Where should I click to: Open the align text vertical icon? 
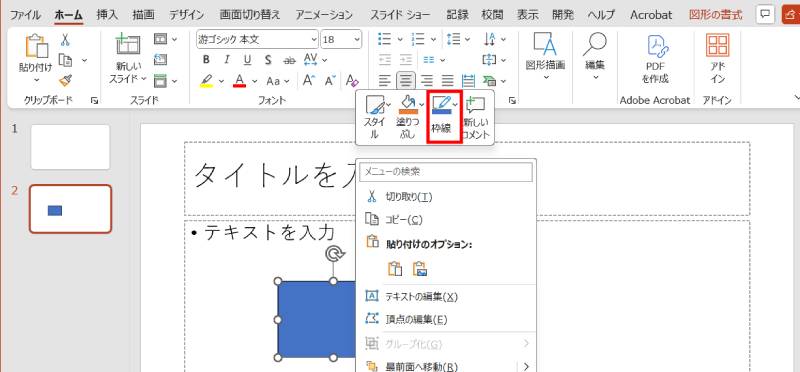(x=489, y=60)
